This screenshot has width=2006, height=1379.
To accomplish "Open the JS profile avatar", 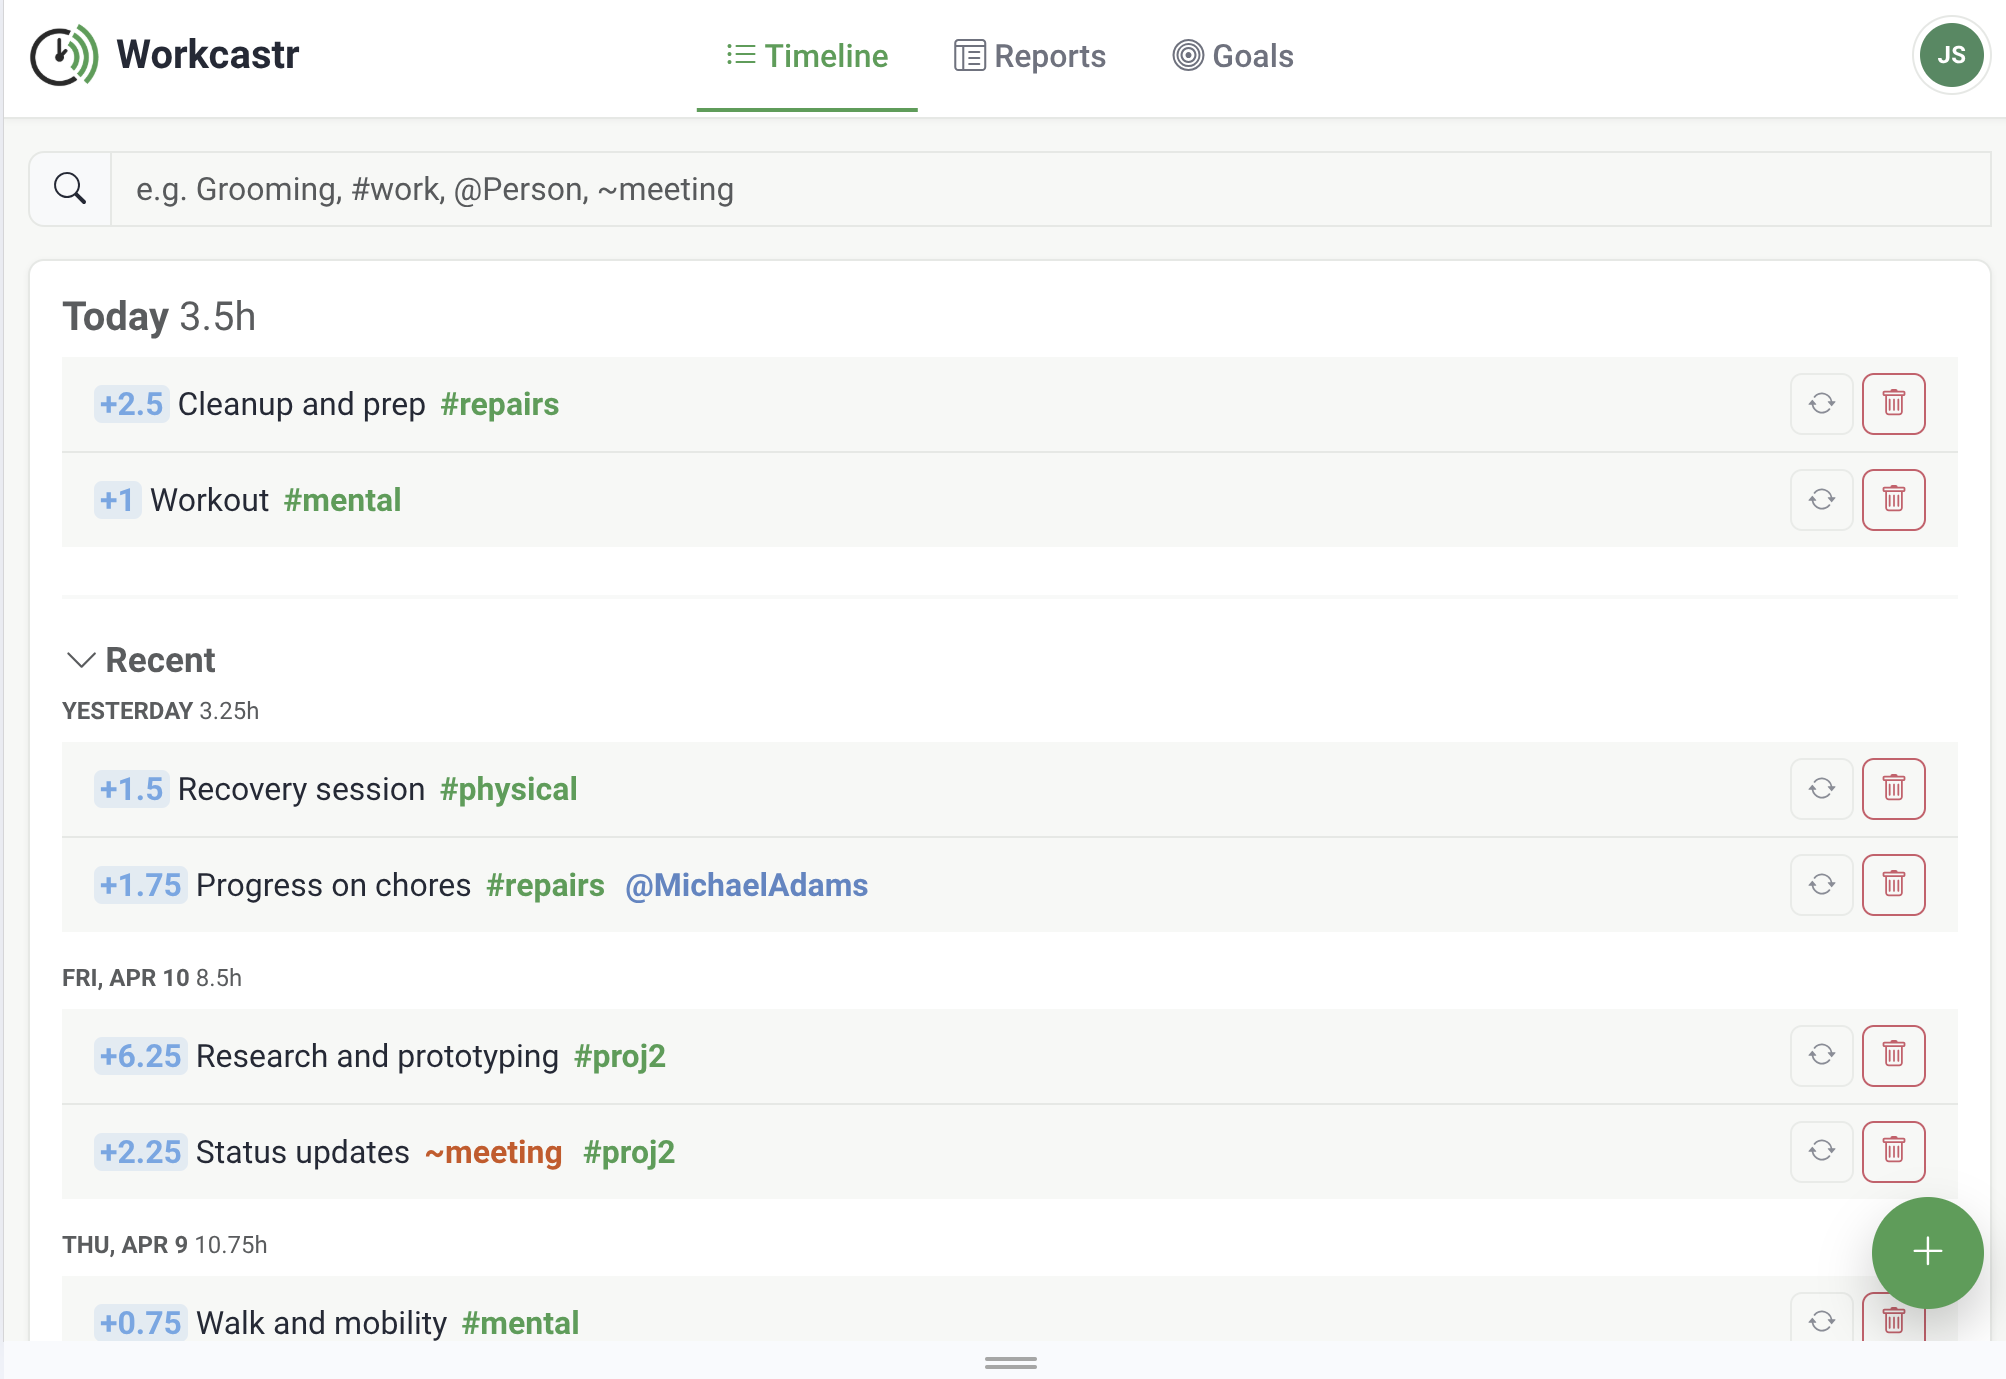I will pos(1951,55).
